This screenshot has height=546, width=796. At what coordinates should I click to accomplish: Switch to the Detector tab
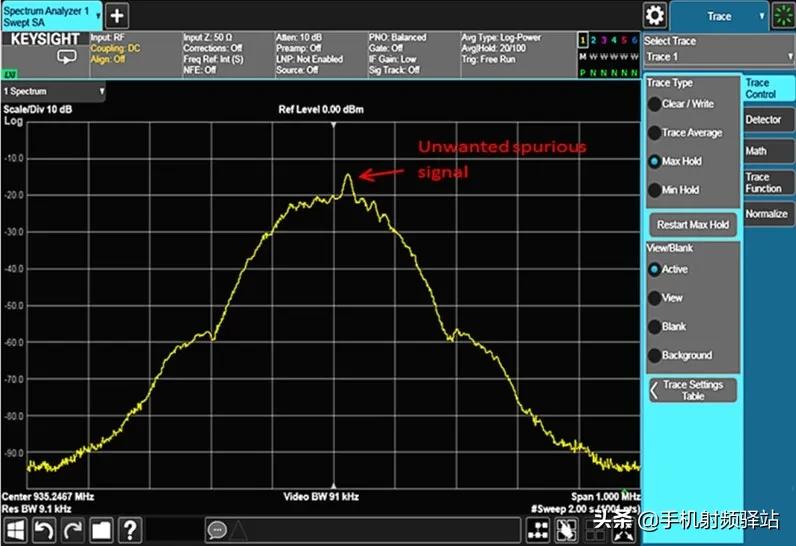click(x=765, y=120)
